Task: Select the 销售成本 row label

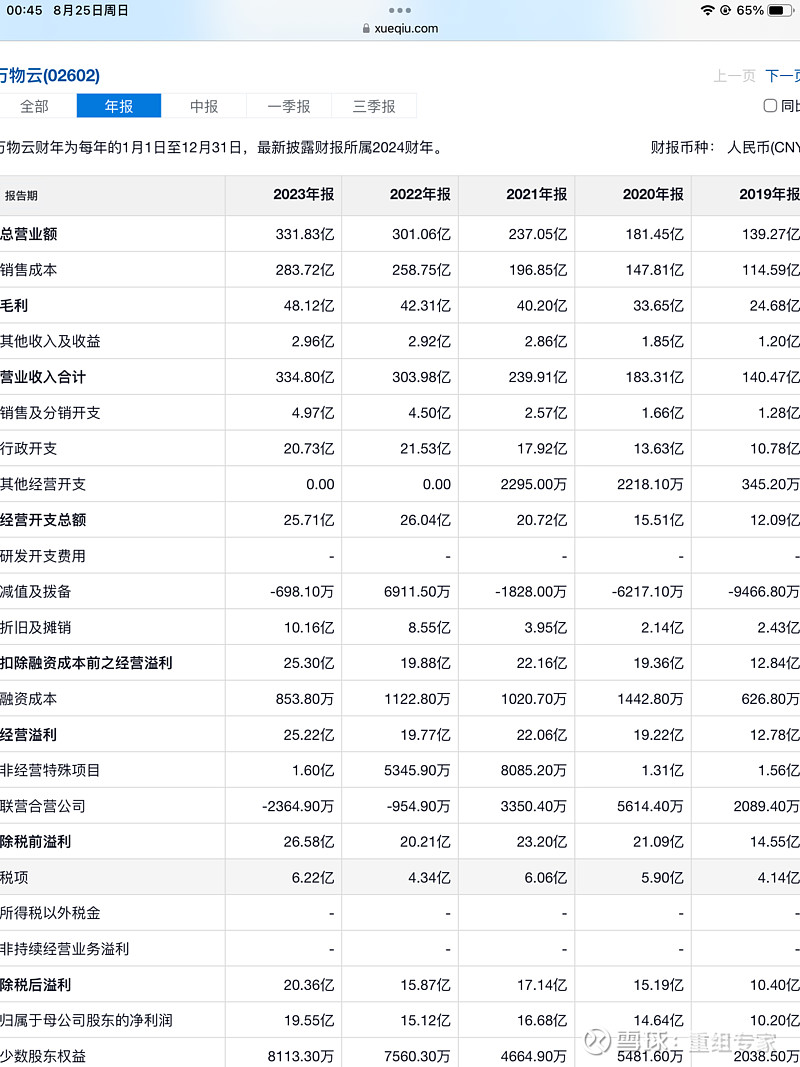Action: (29, 270)
